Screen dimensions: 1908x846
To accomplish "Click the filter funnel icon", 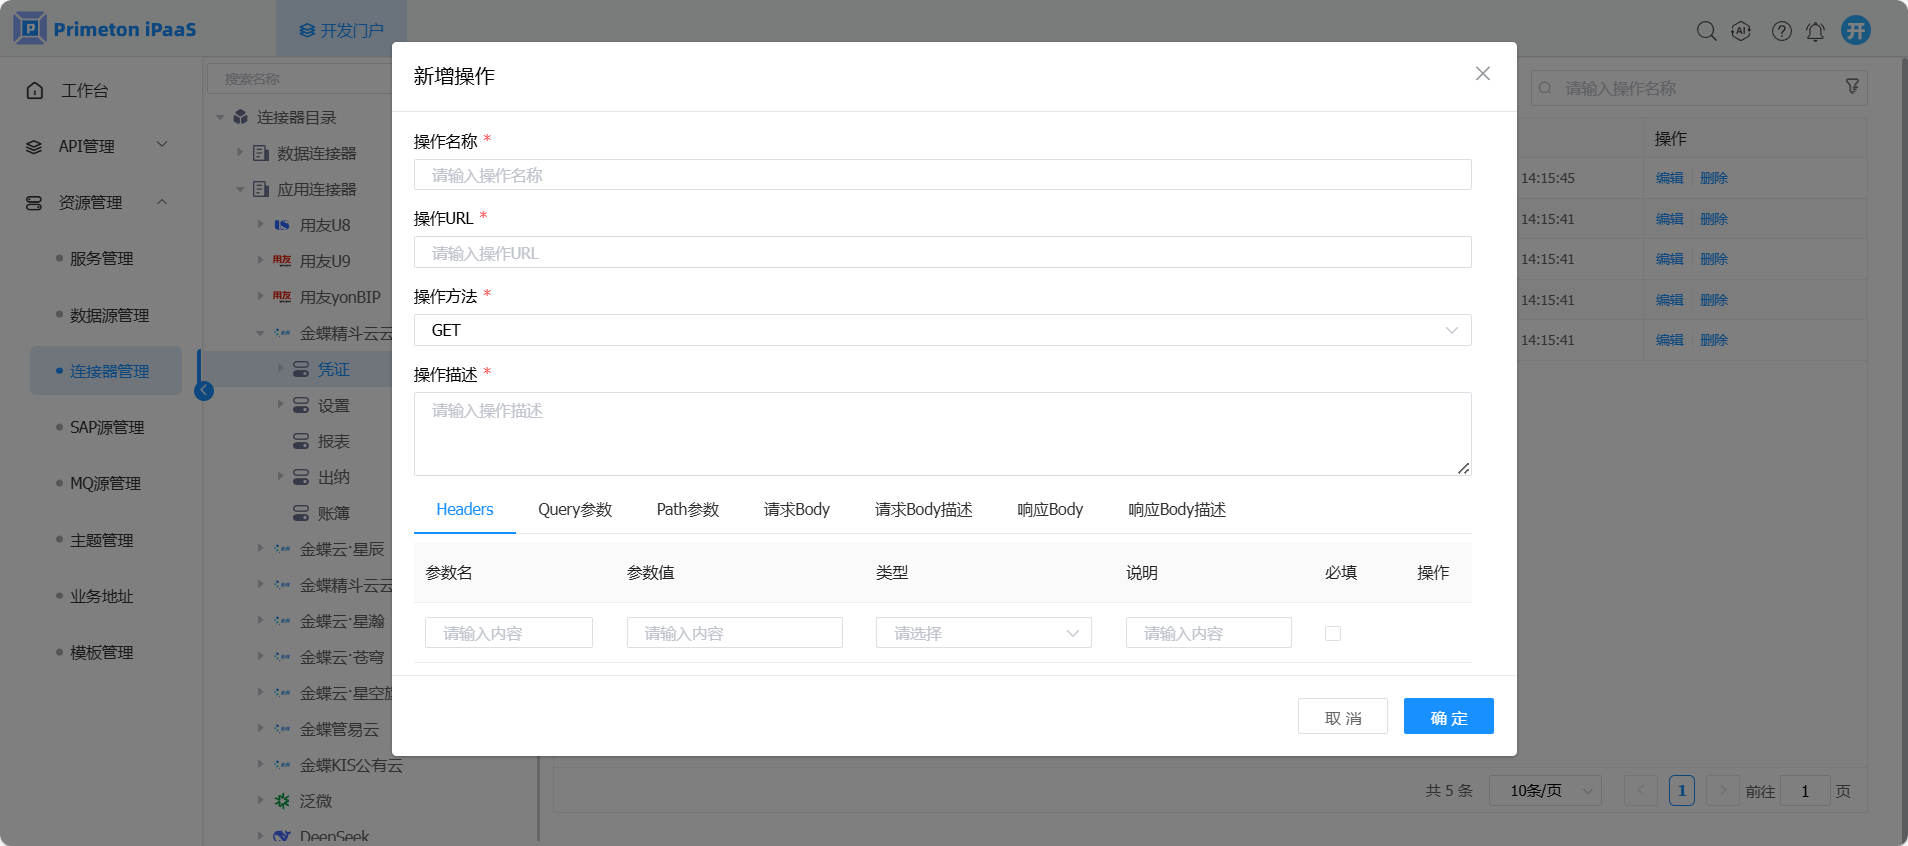I will click(x=1852, y=87).
